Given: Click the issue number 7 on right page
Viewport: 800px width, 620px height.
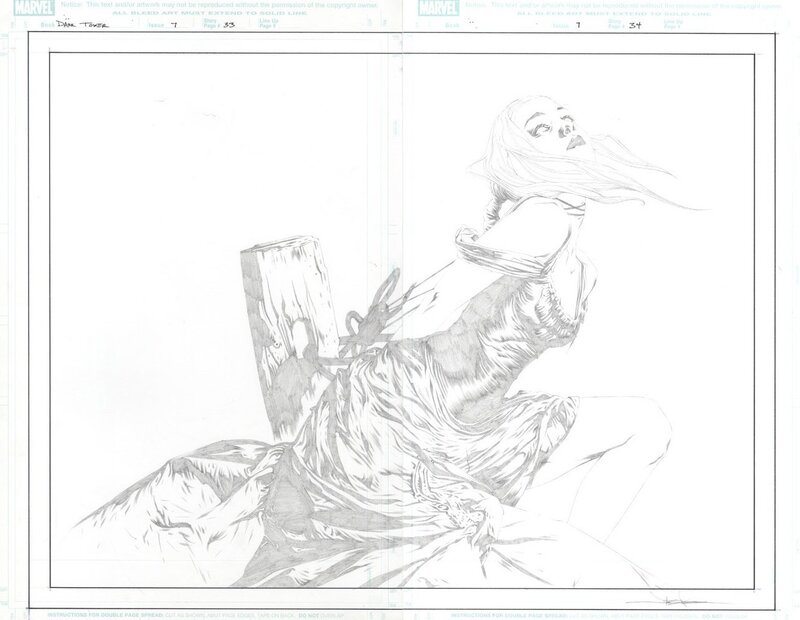Looking at the screenshot, I should (x=578, y=24).
